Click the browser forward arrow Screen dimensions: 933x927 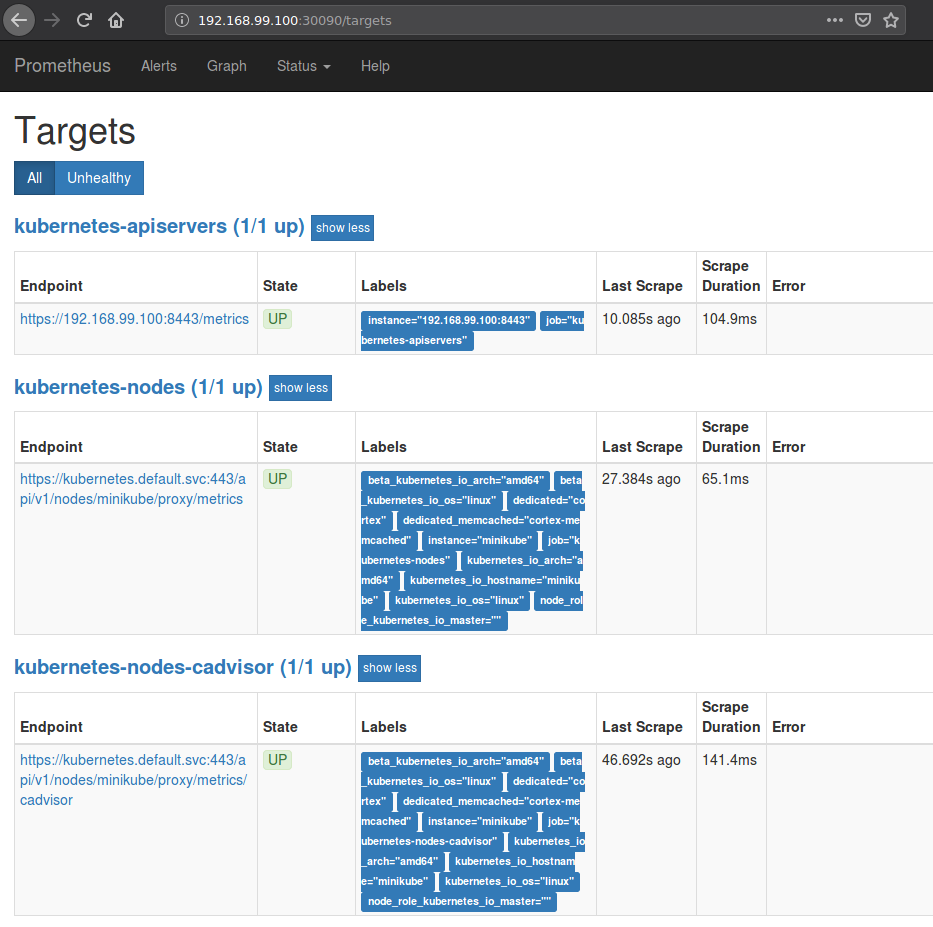pos(52,20)
